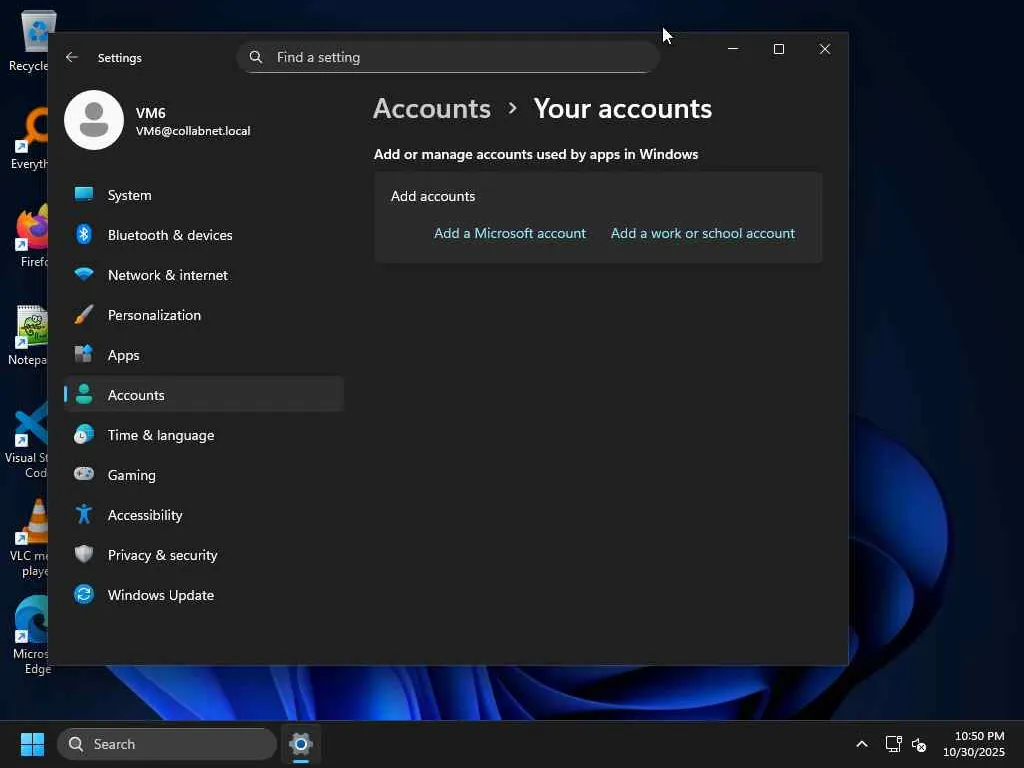Image resolution: width=1024 pixels, height=768 pixels.
Task: Open Bluetooth & devices settings
Action: coord(204,235)
